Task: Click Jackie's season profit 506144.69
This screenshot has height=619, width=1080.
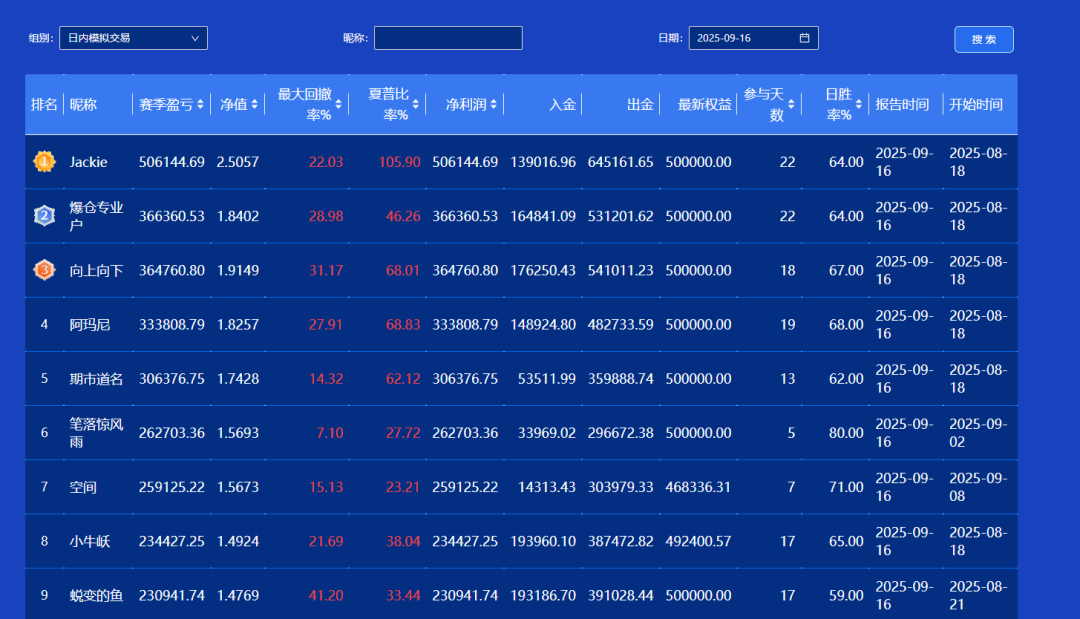Action: pos(172,162)
